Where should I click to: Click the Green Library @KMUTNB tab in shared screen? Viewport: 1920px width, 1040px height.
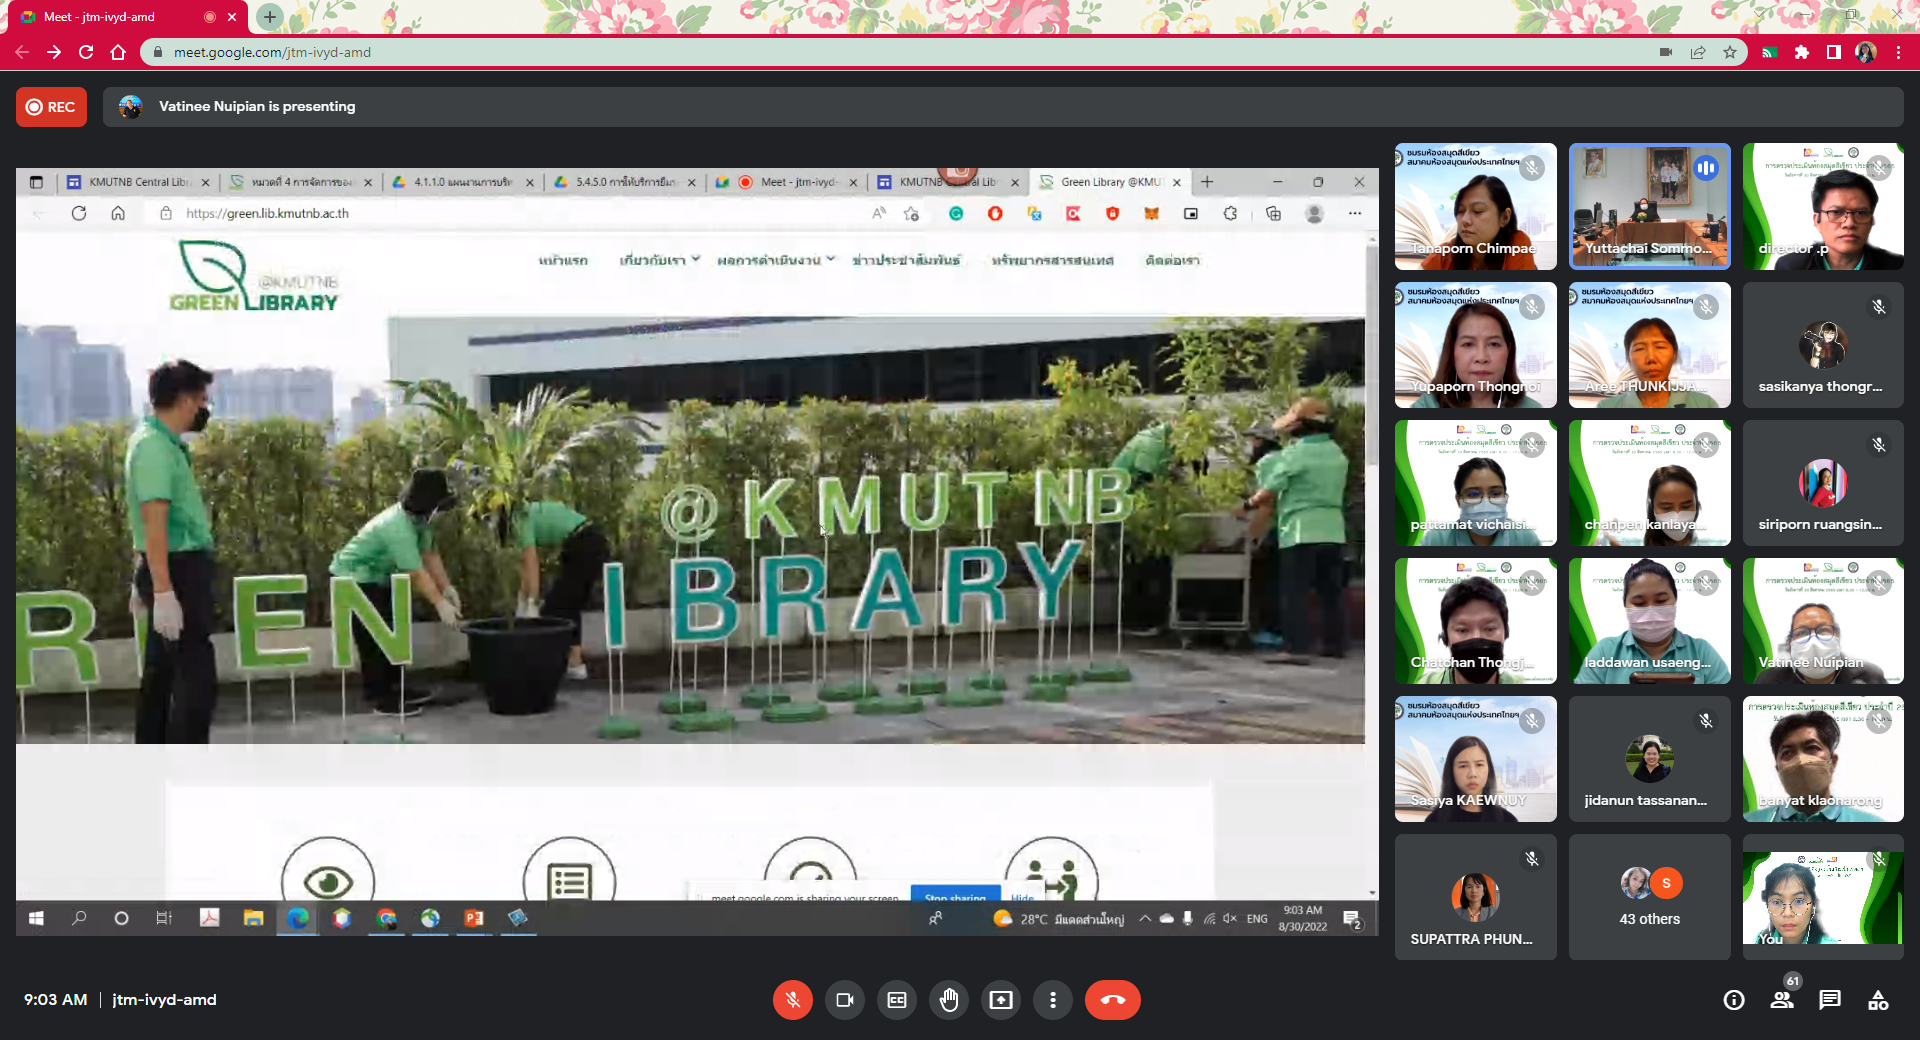click(x=1109, y=182)
